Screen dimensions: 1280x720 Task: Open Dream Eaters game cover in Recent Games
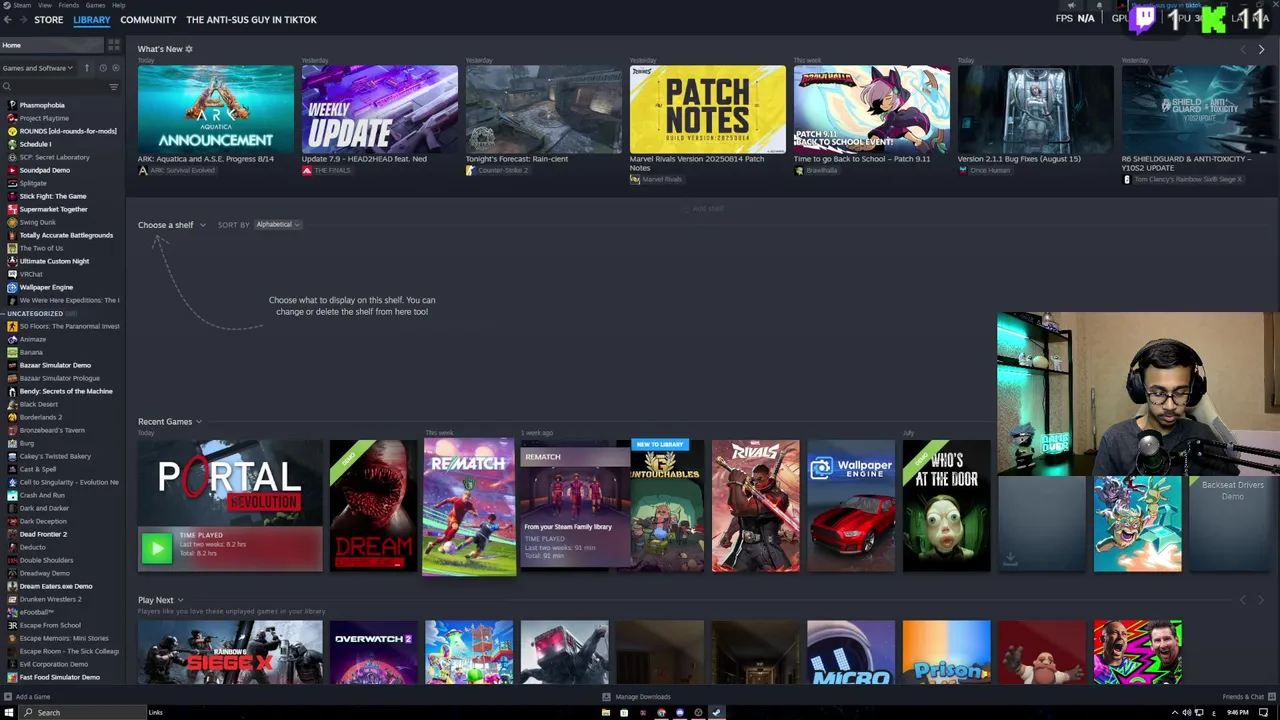click(373, 506)
